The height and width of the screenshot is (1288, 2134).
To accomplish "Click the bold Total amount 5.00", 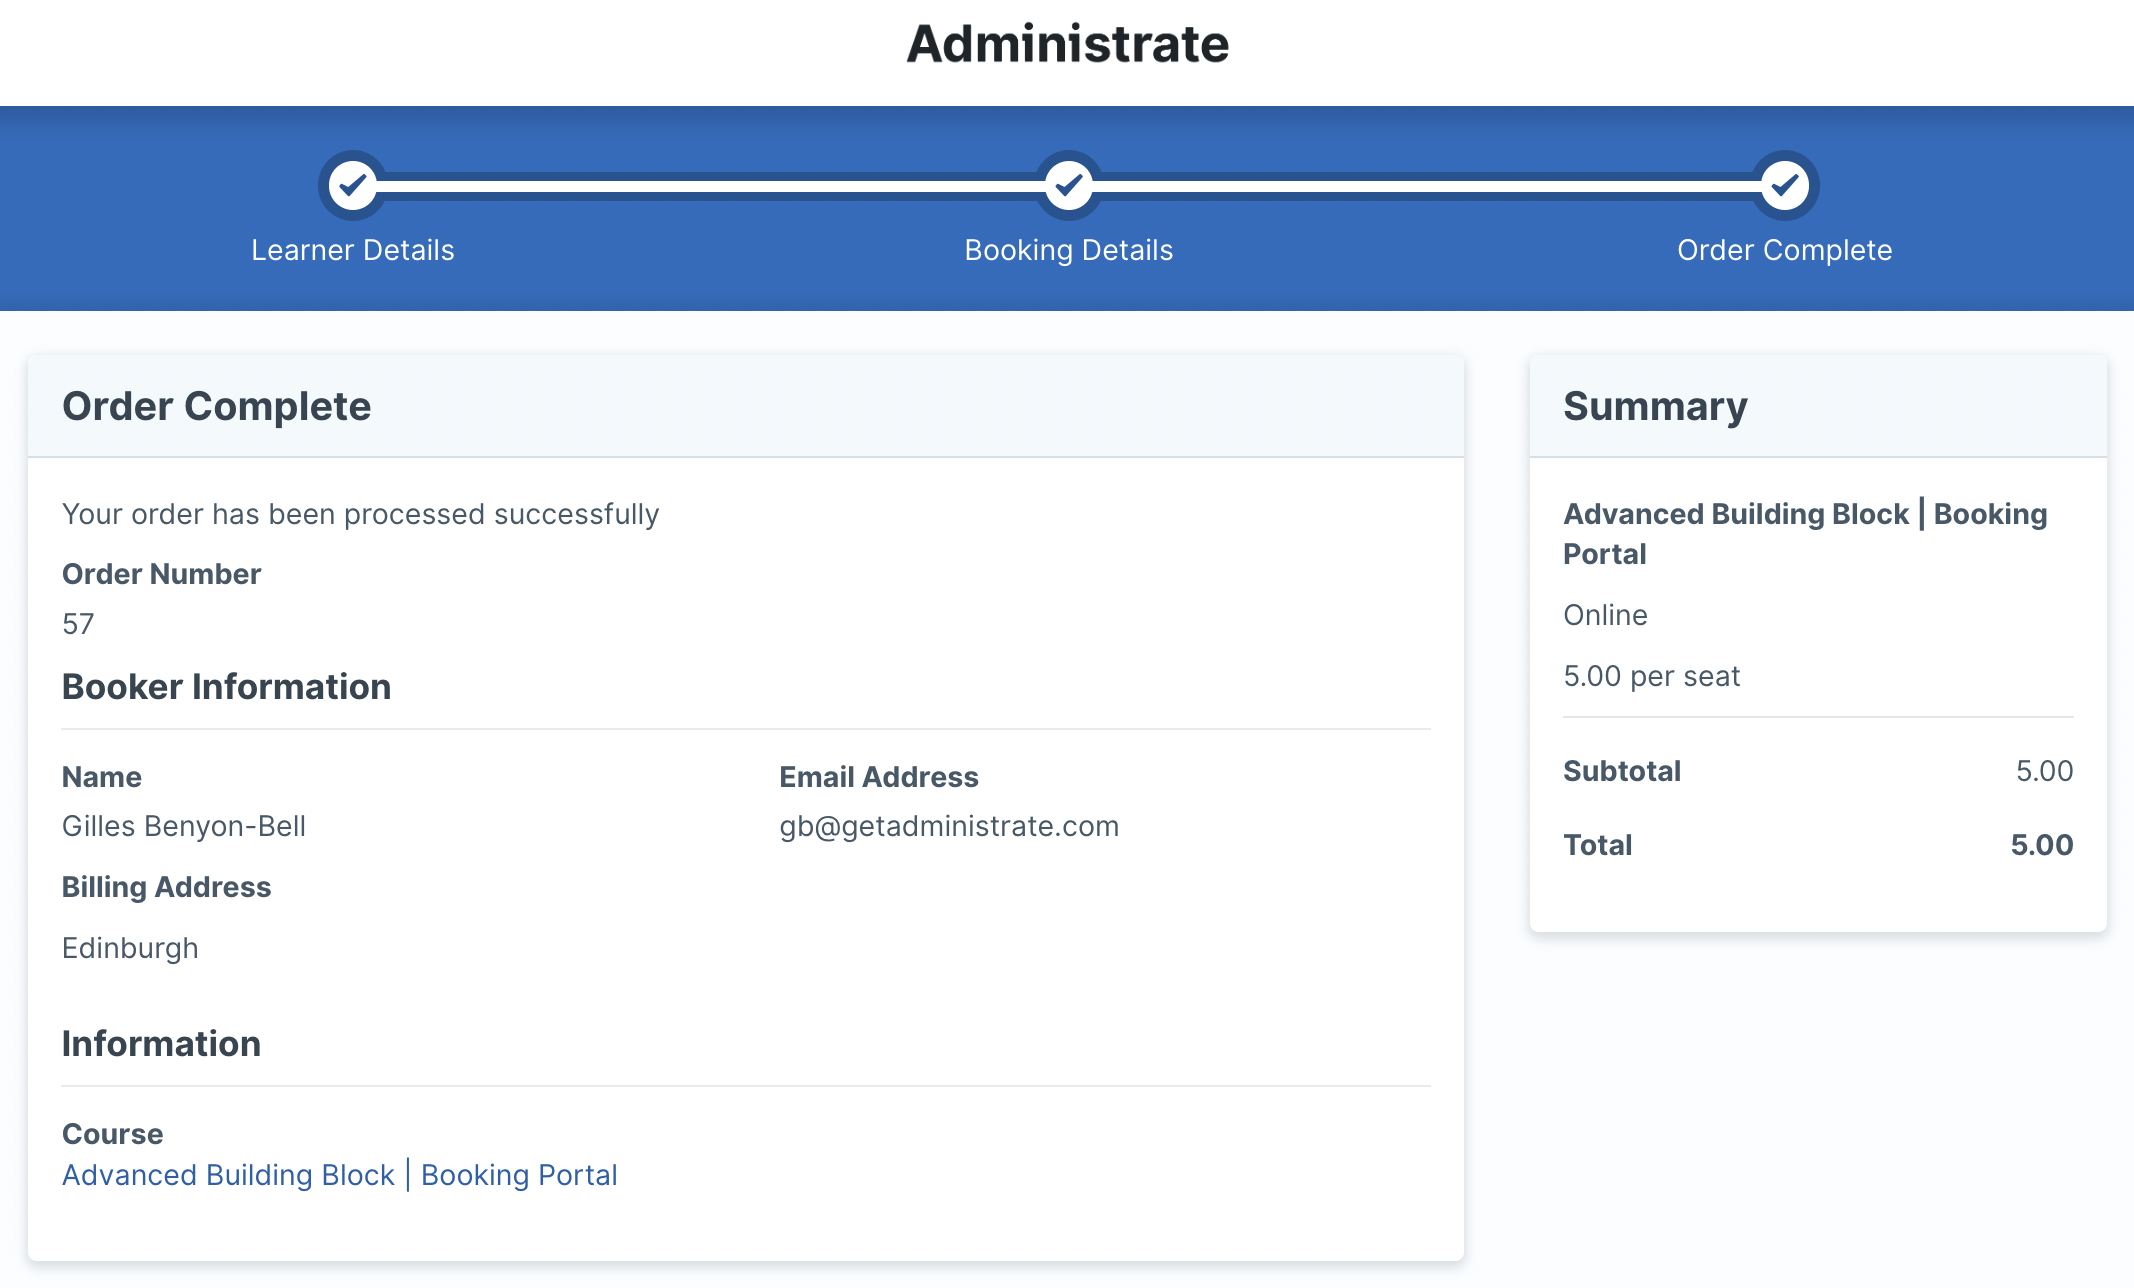I will click(x=2041, y=845).
